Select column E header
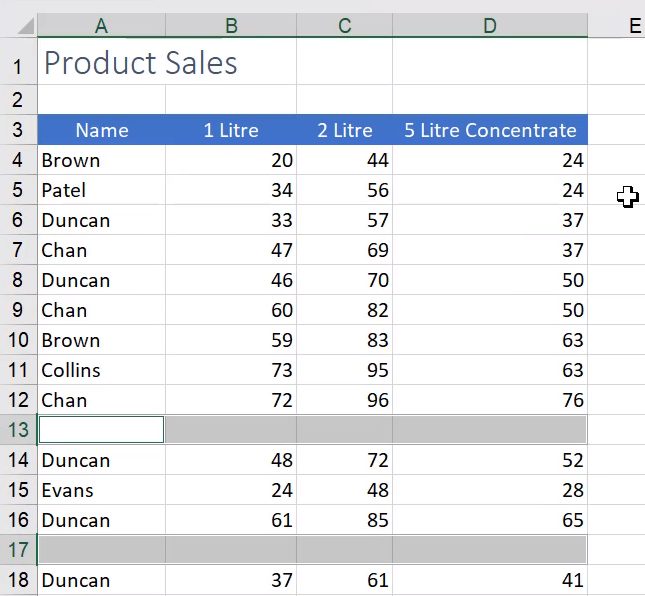This screenshot has height=596, width=645. (x=633, y=26)
